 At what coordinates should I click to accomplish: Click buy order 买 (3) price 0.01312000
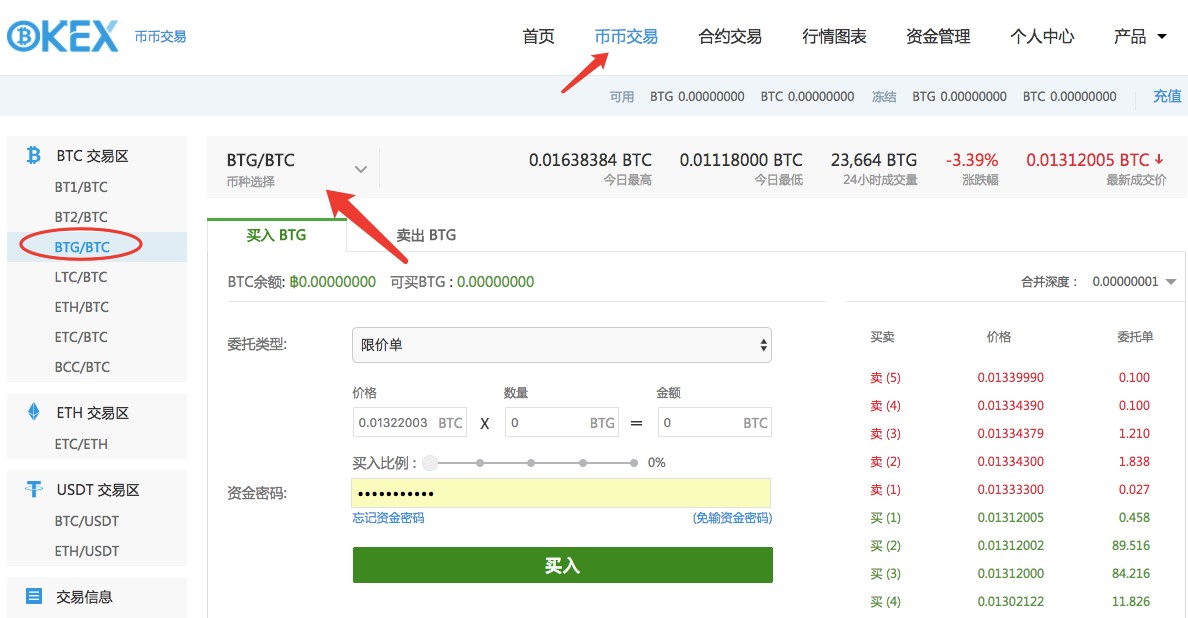1011,573
